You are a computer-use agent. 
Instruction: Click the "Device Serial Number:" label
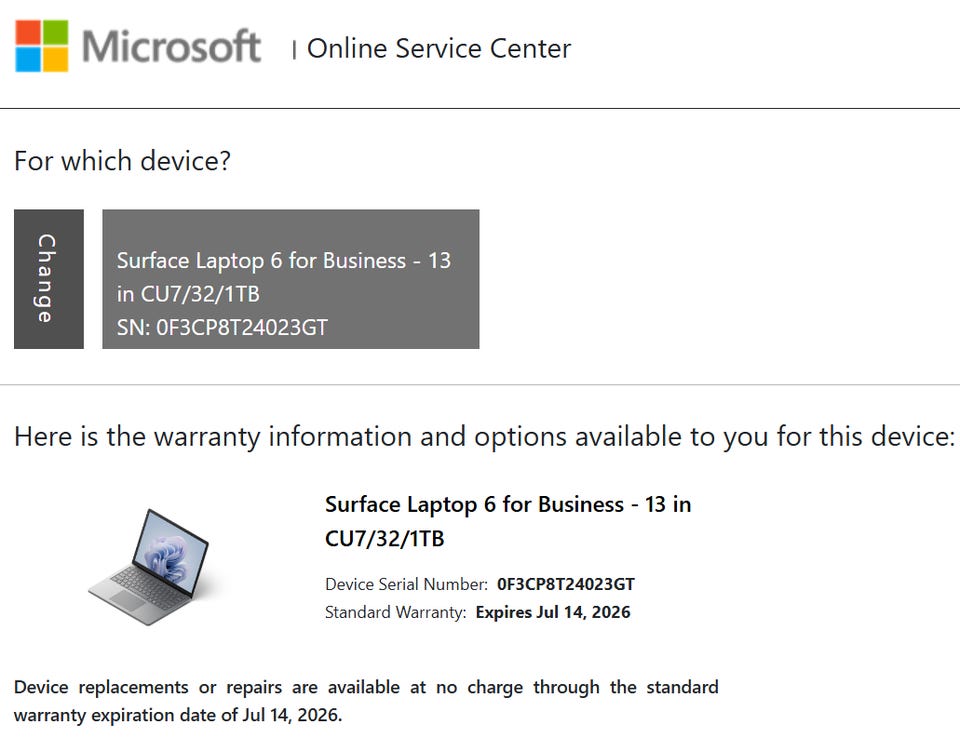[406, 584]
